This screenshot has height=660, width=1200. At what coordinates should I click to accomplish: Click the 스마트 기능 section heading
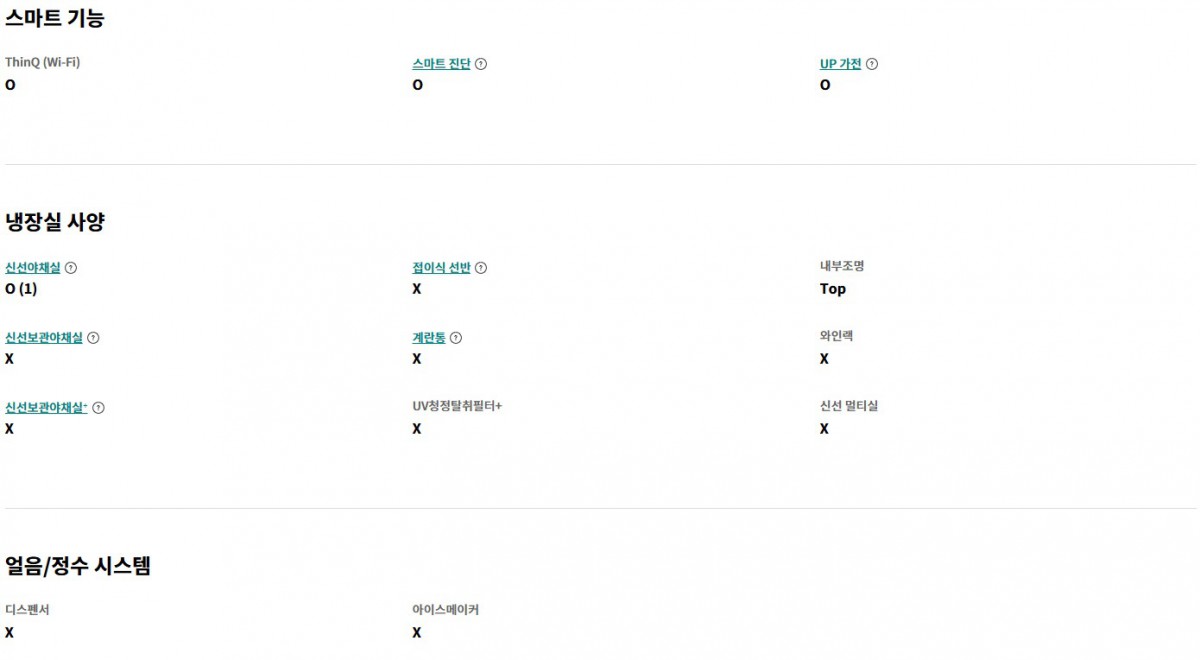coord(55,18)
